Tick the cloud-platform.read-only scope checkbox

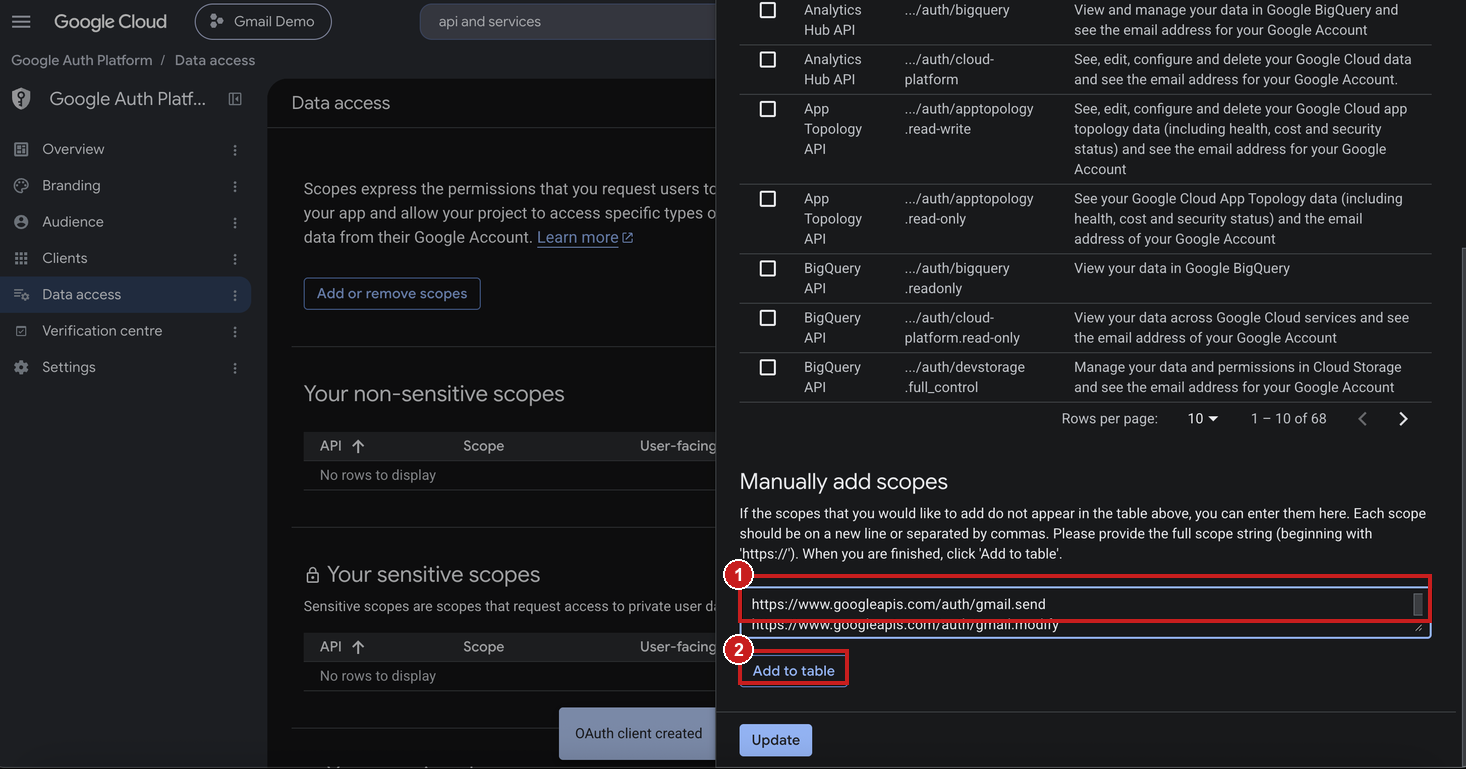point(768,318)
